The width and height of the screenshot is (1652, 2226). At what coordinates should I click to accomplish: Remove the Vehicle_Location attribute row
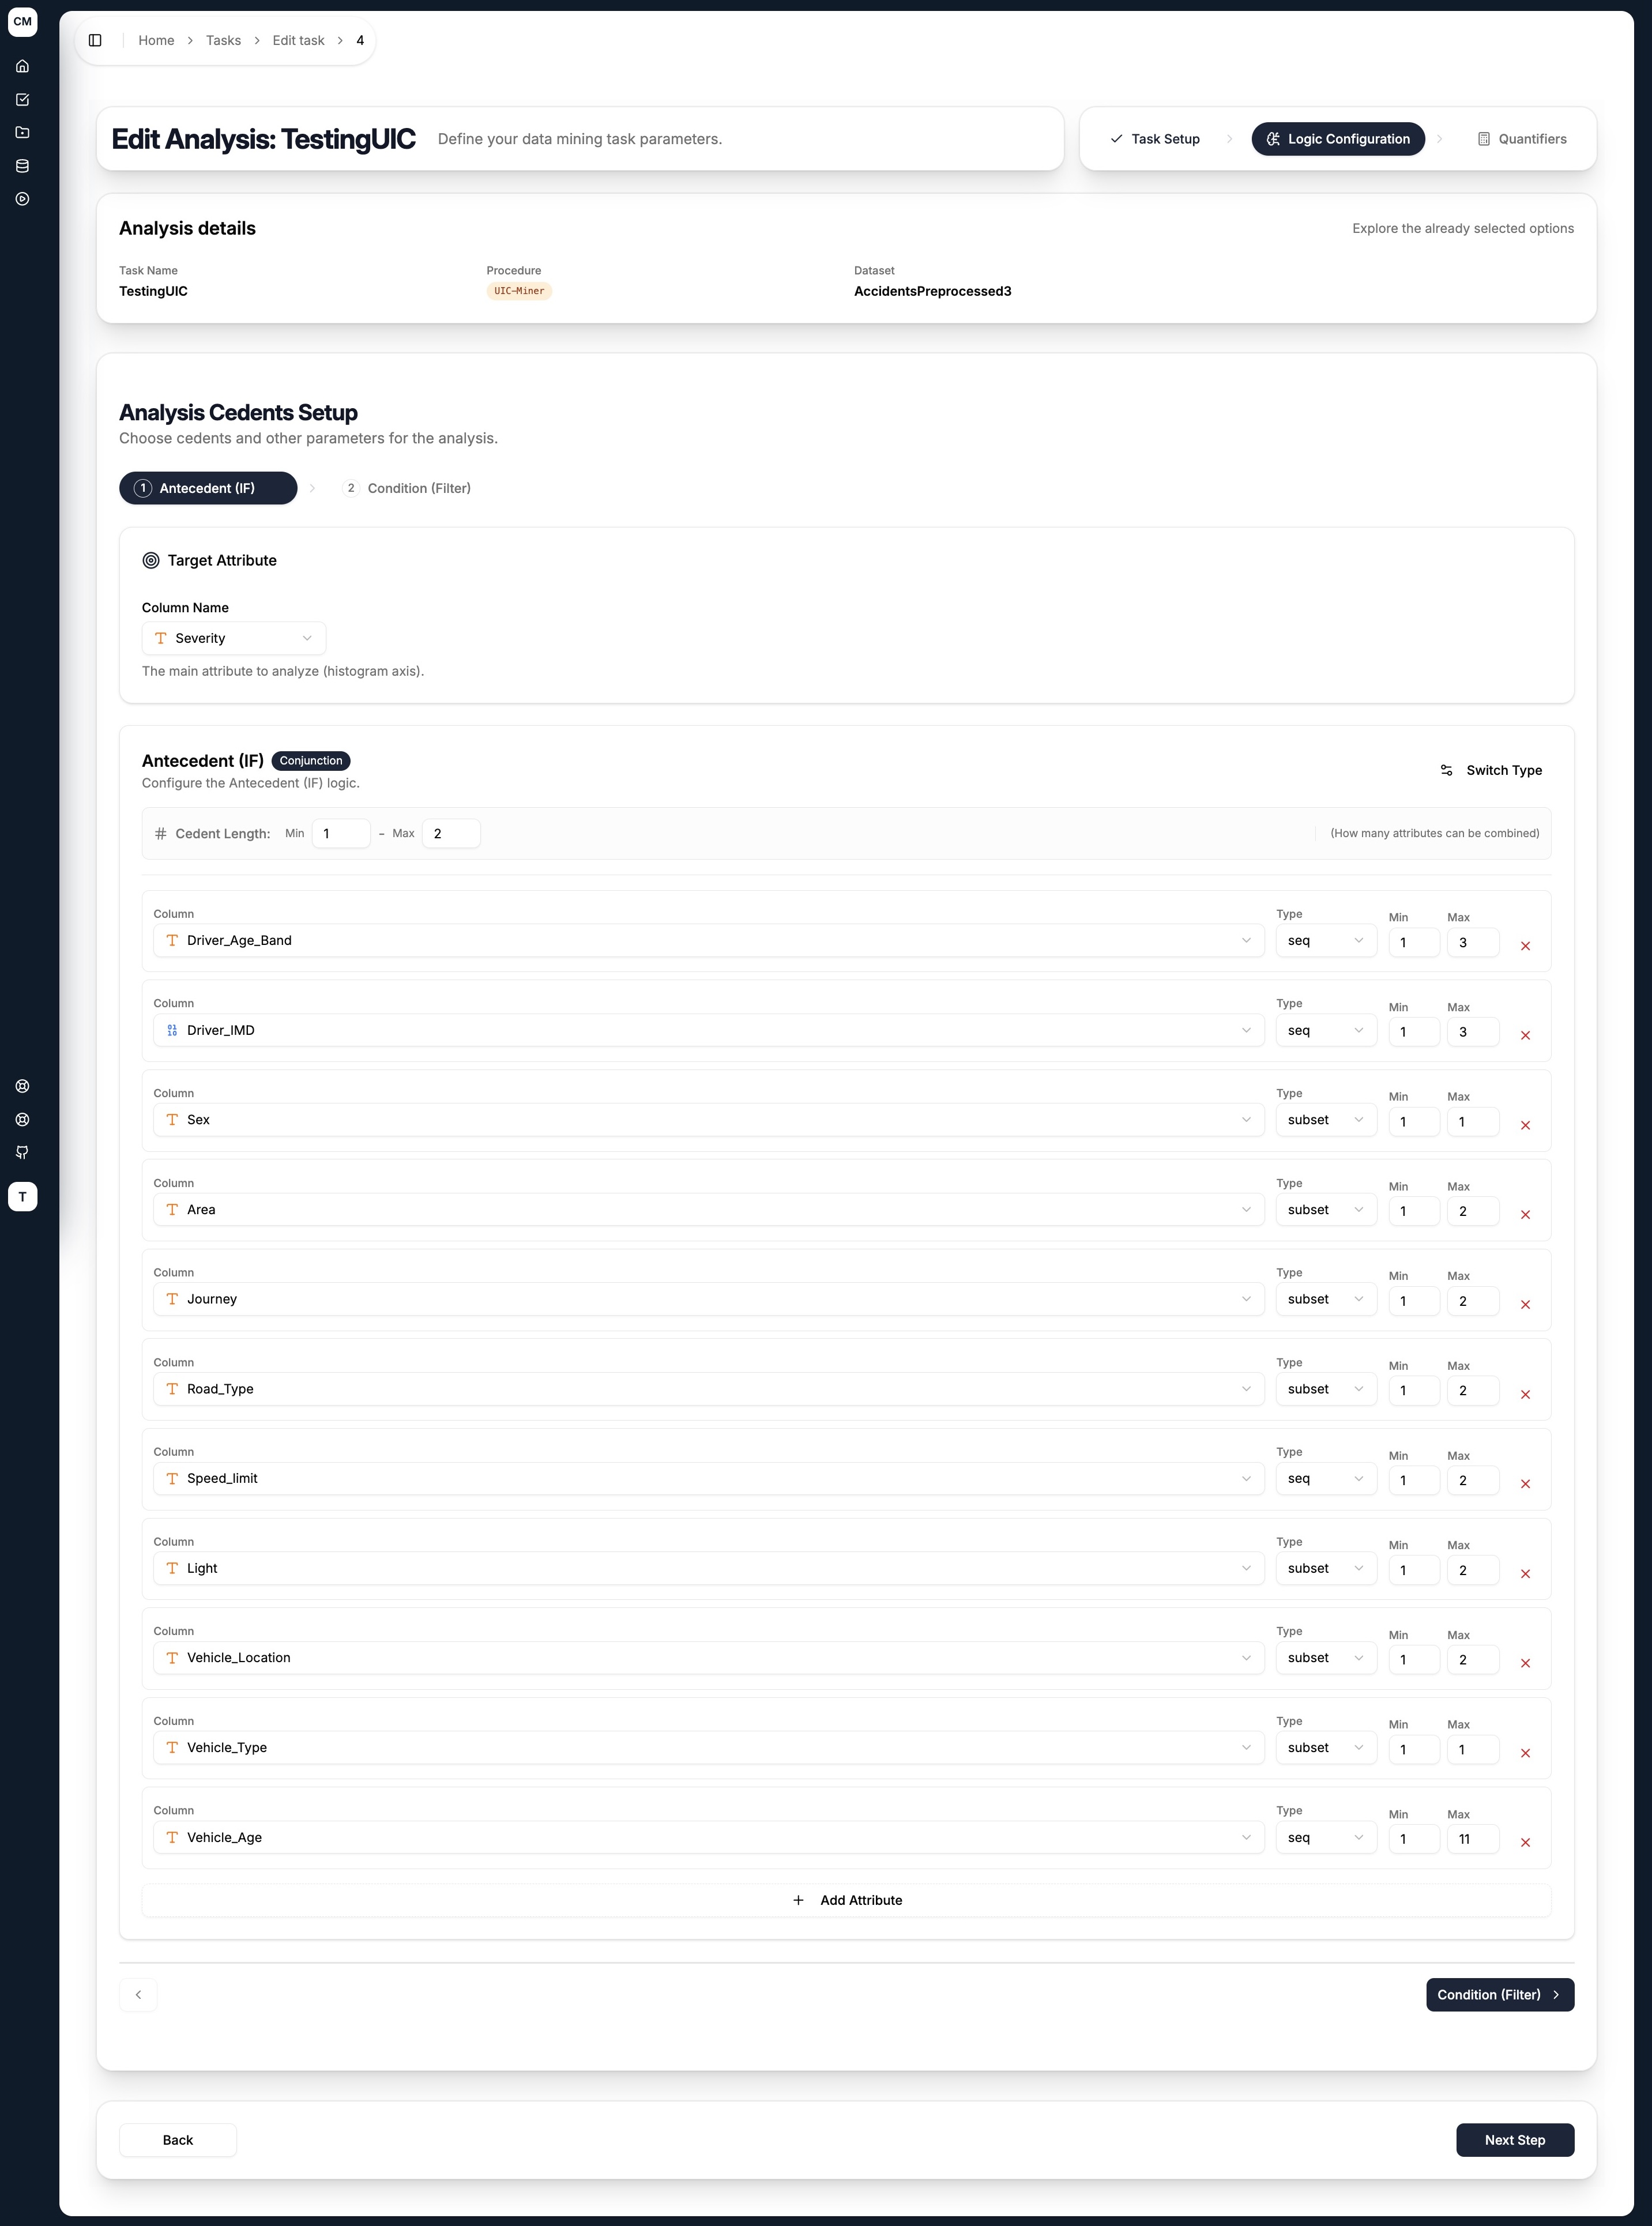click(x=1525, y=1664)
